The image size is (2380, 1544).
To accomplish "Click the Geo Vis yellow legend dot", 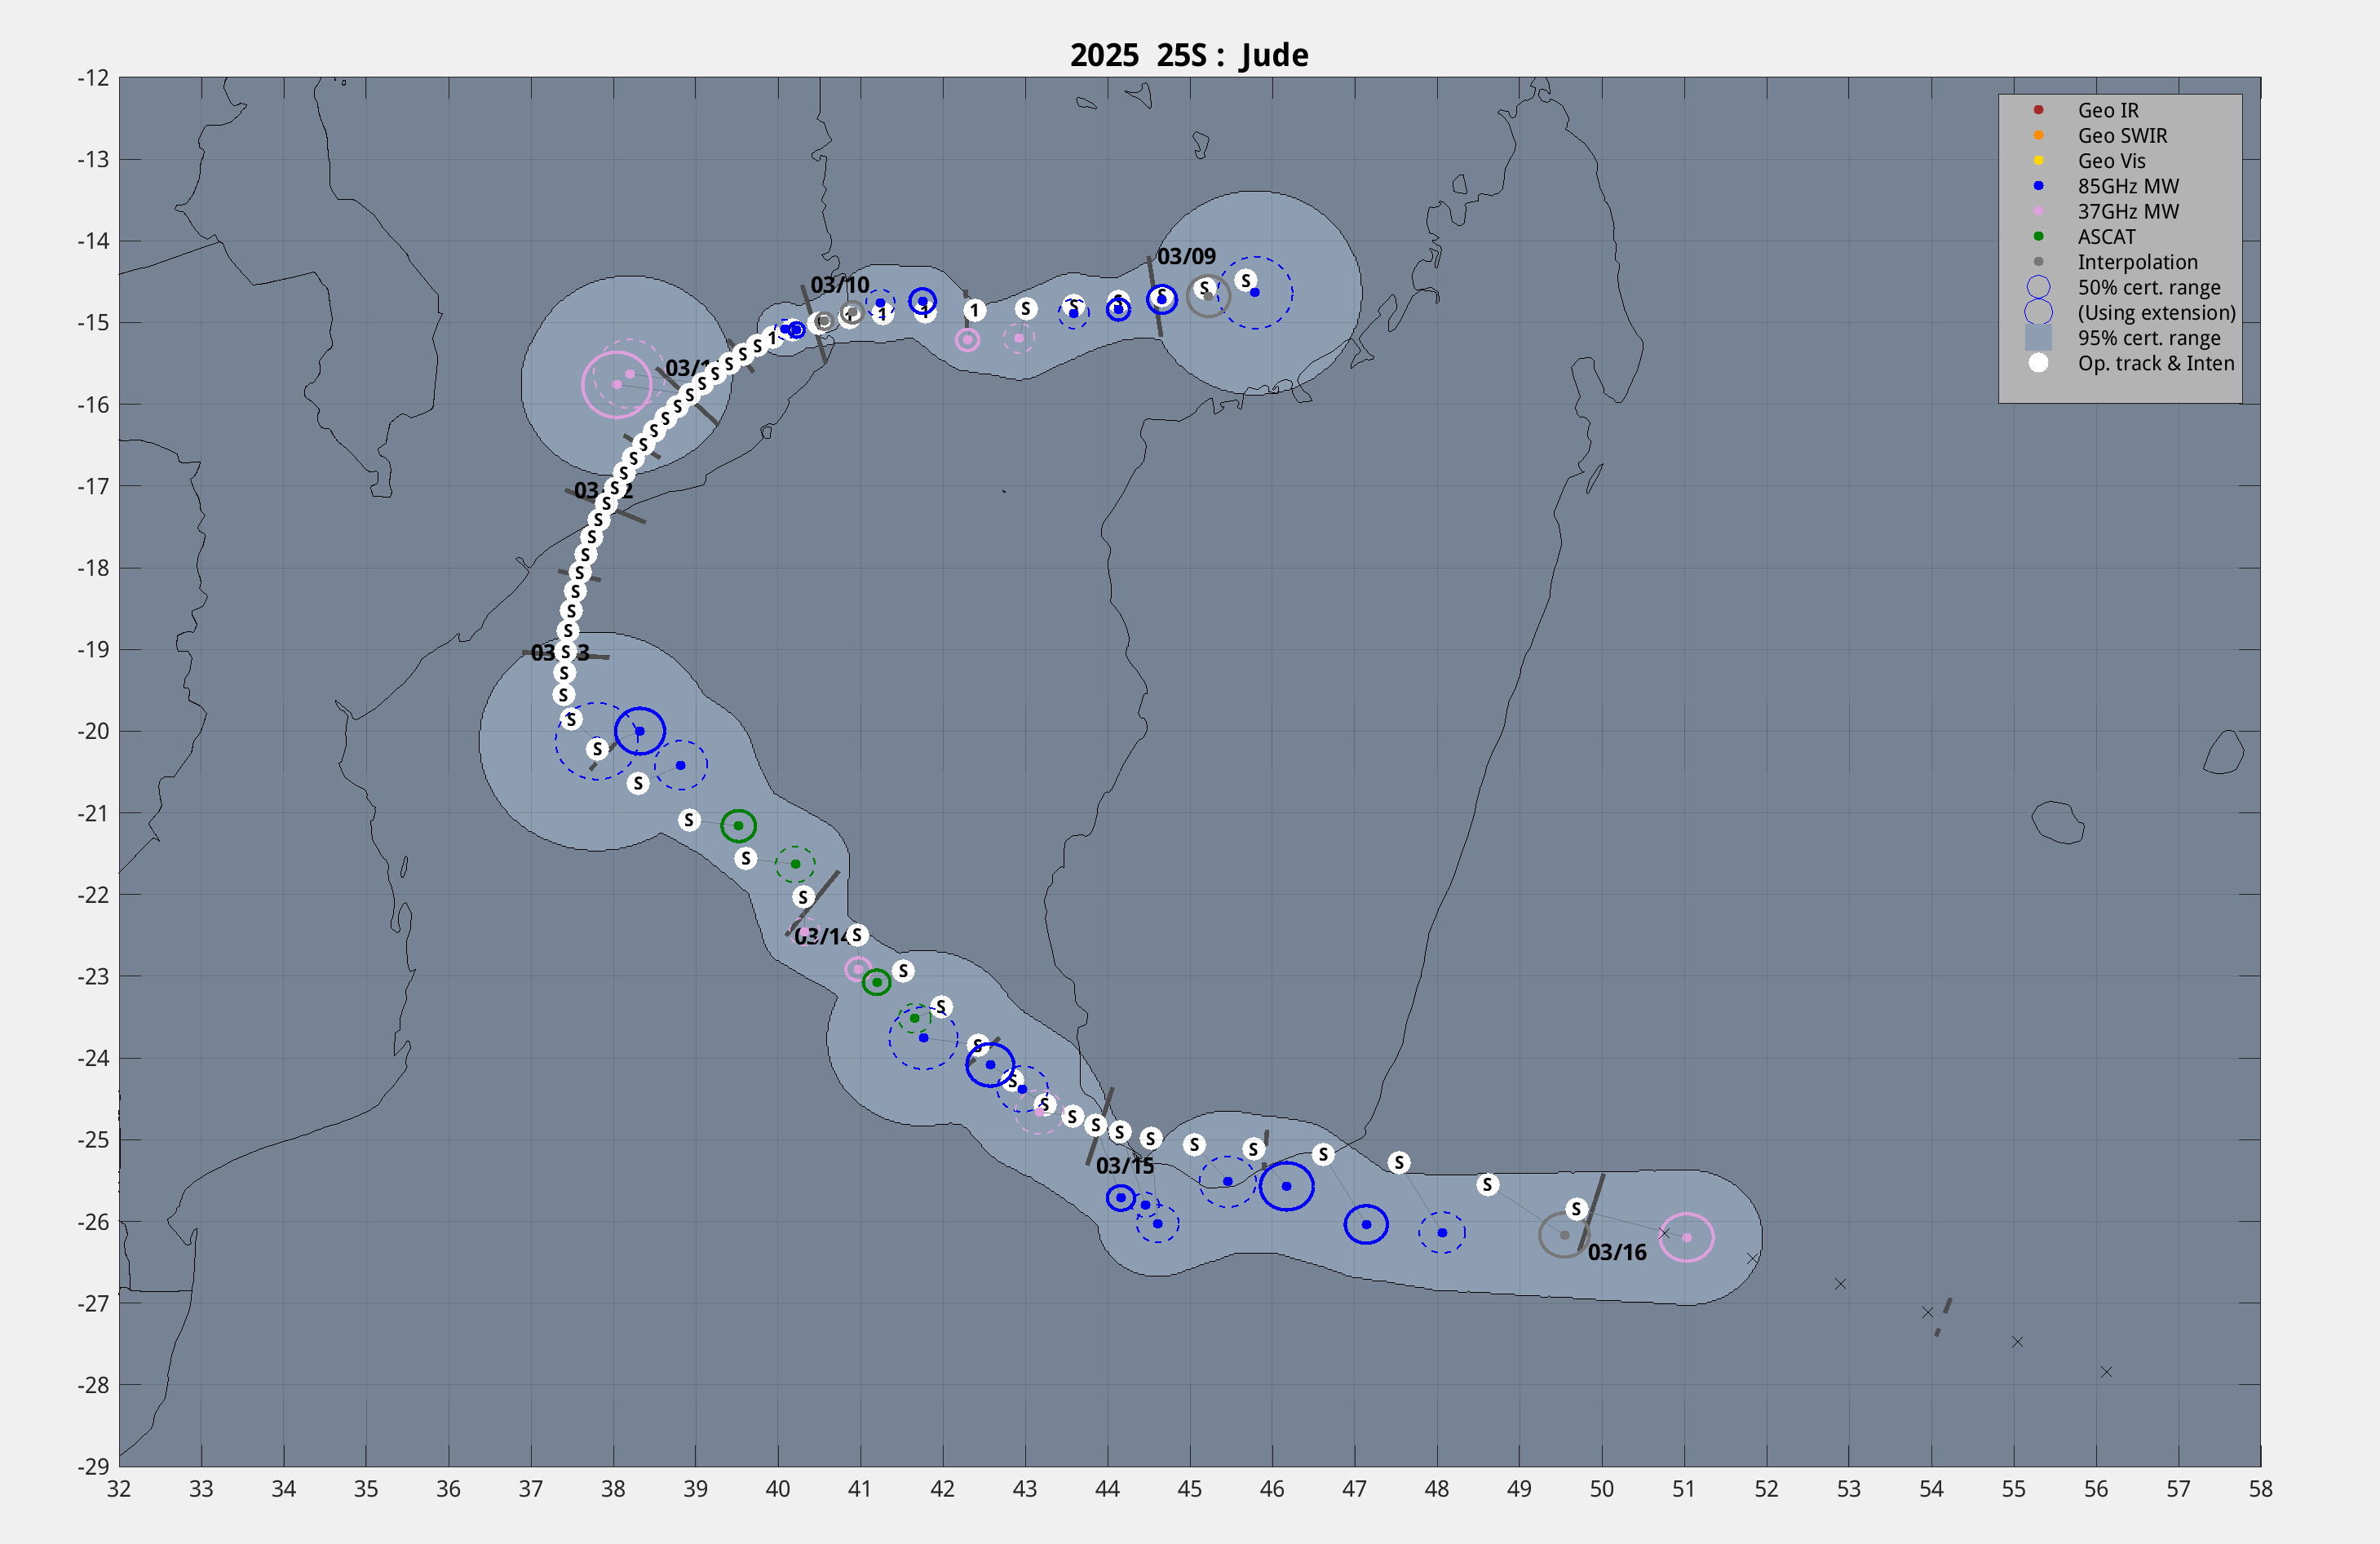I will coord(2038,161).
